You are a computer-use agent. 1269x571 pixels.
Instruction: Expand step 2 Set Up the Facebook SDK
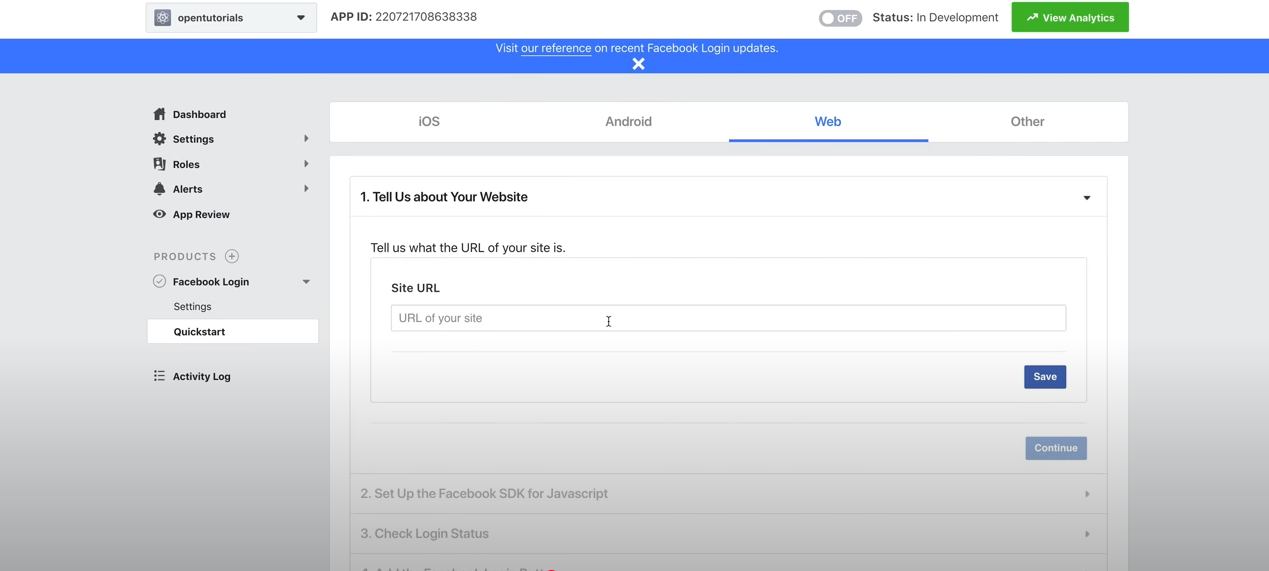click(728, 494)
